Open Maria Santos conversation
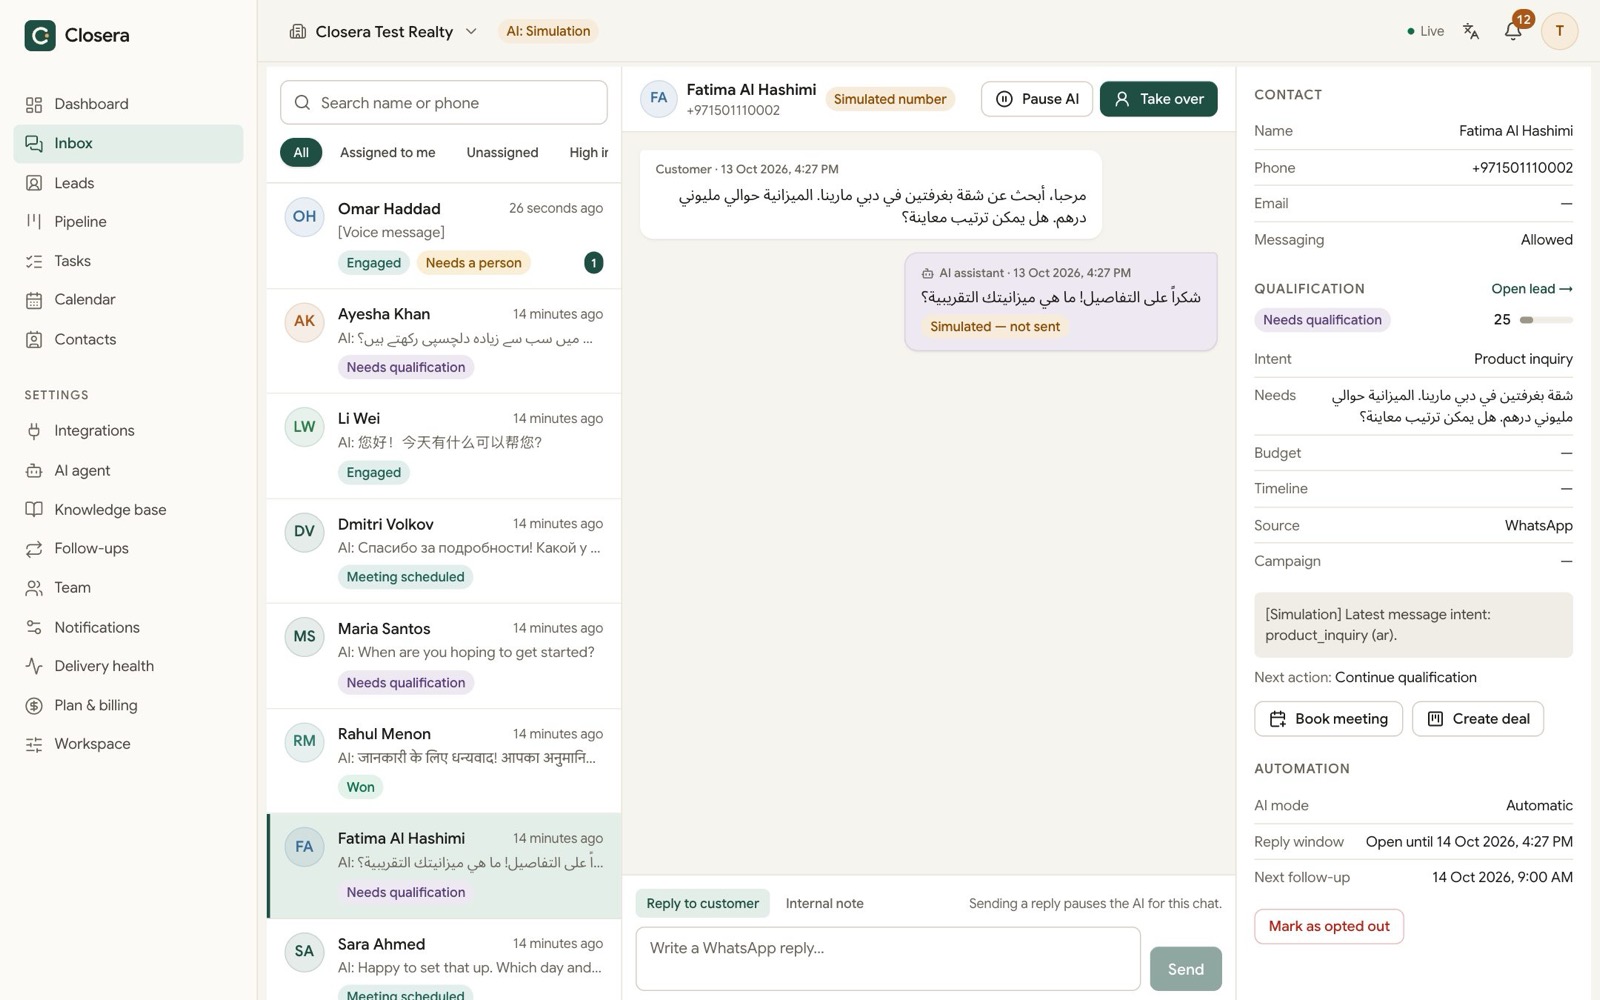Viewport: 1600px width, 1000px height. 444,656
